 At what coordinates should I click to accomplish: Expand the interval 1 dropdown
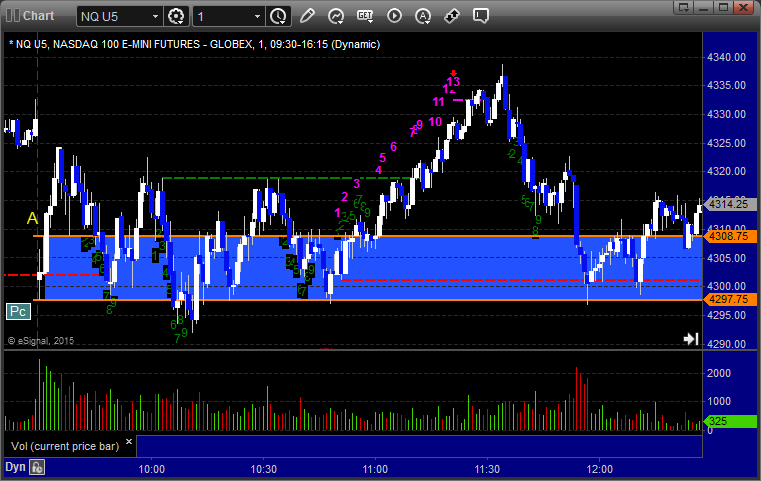click(258, 17)
